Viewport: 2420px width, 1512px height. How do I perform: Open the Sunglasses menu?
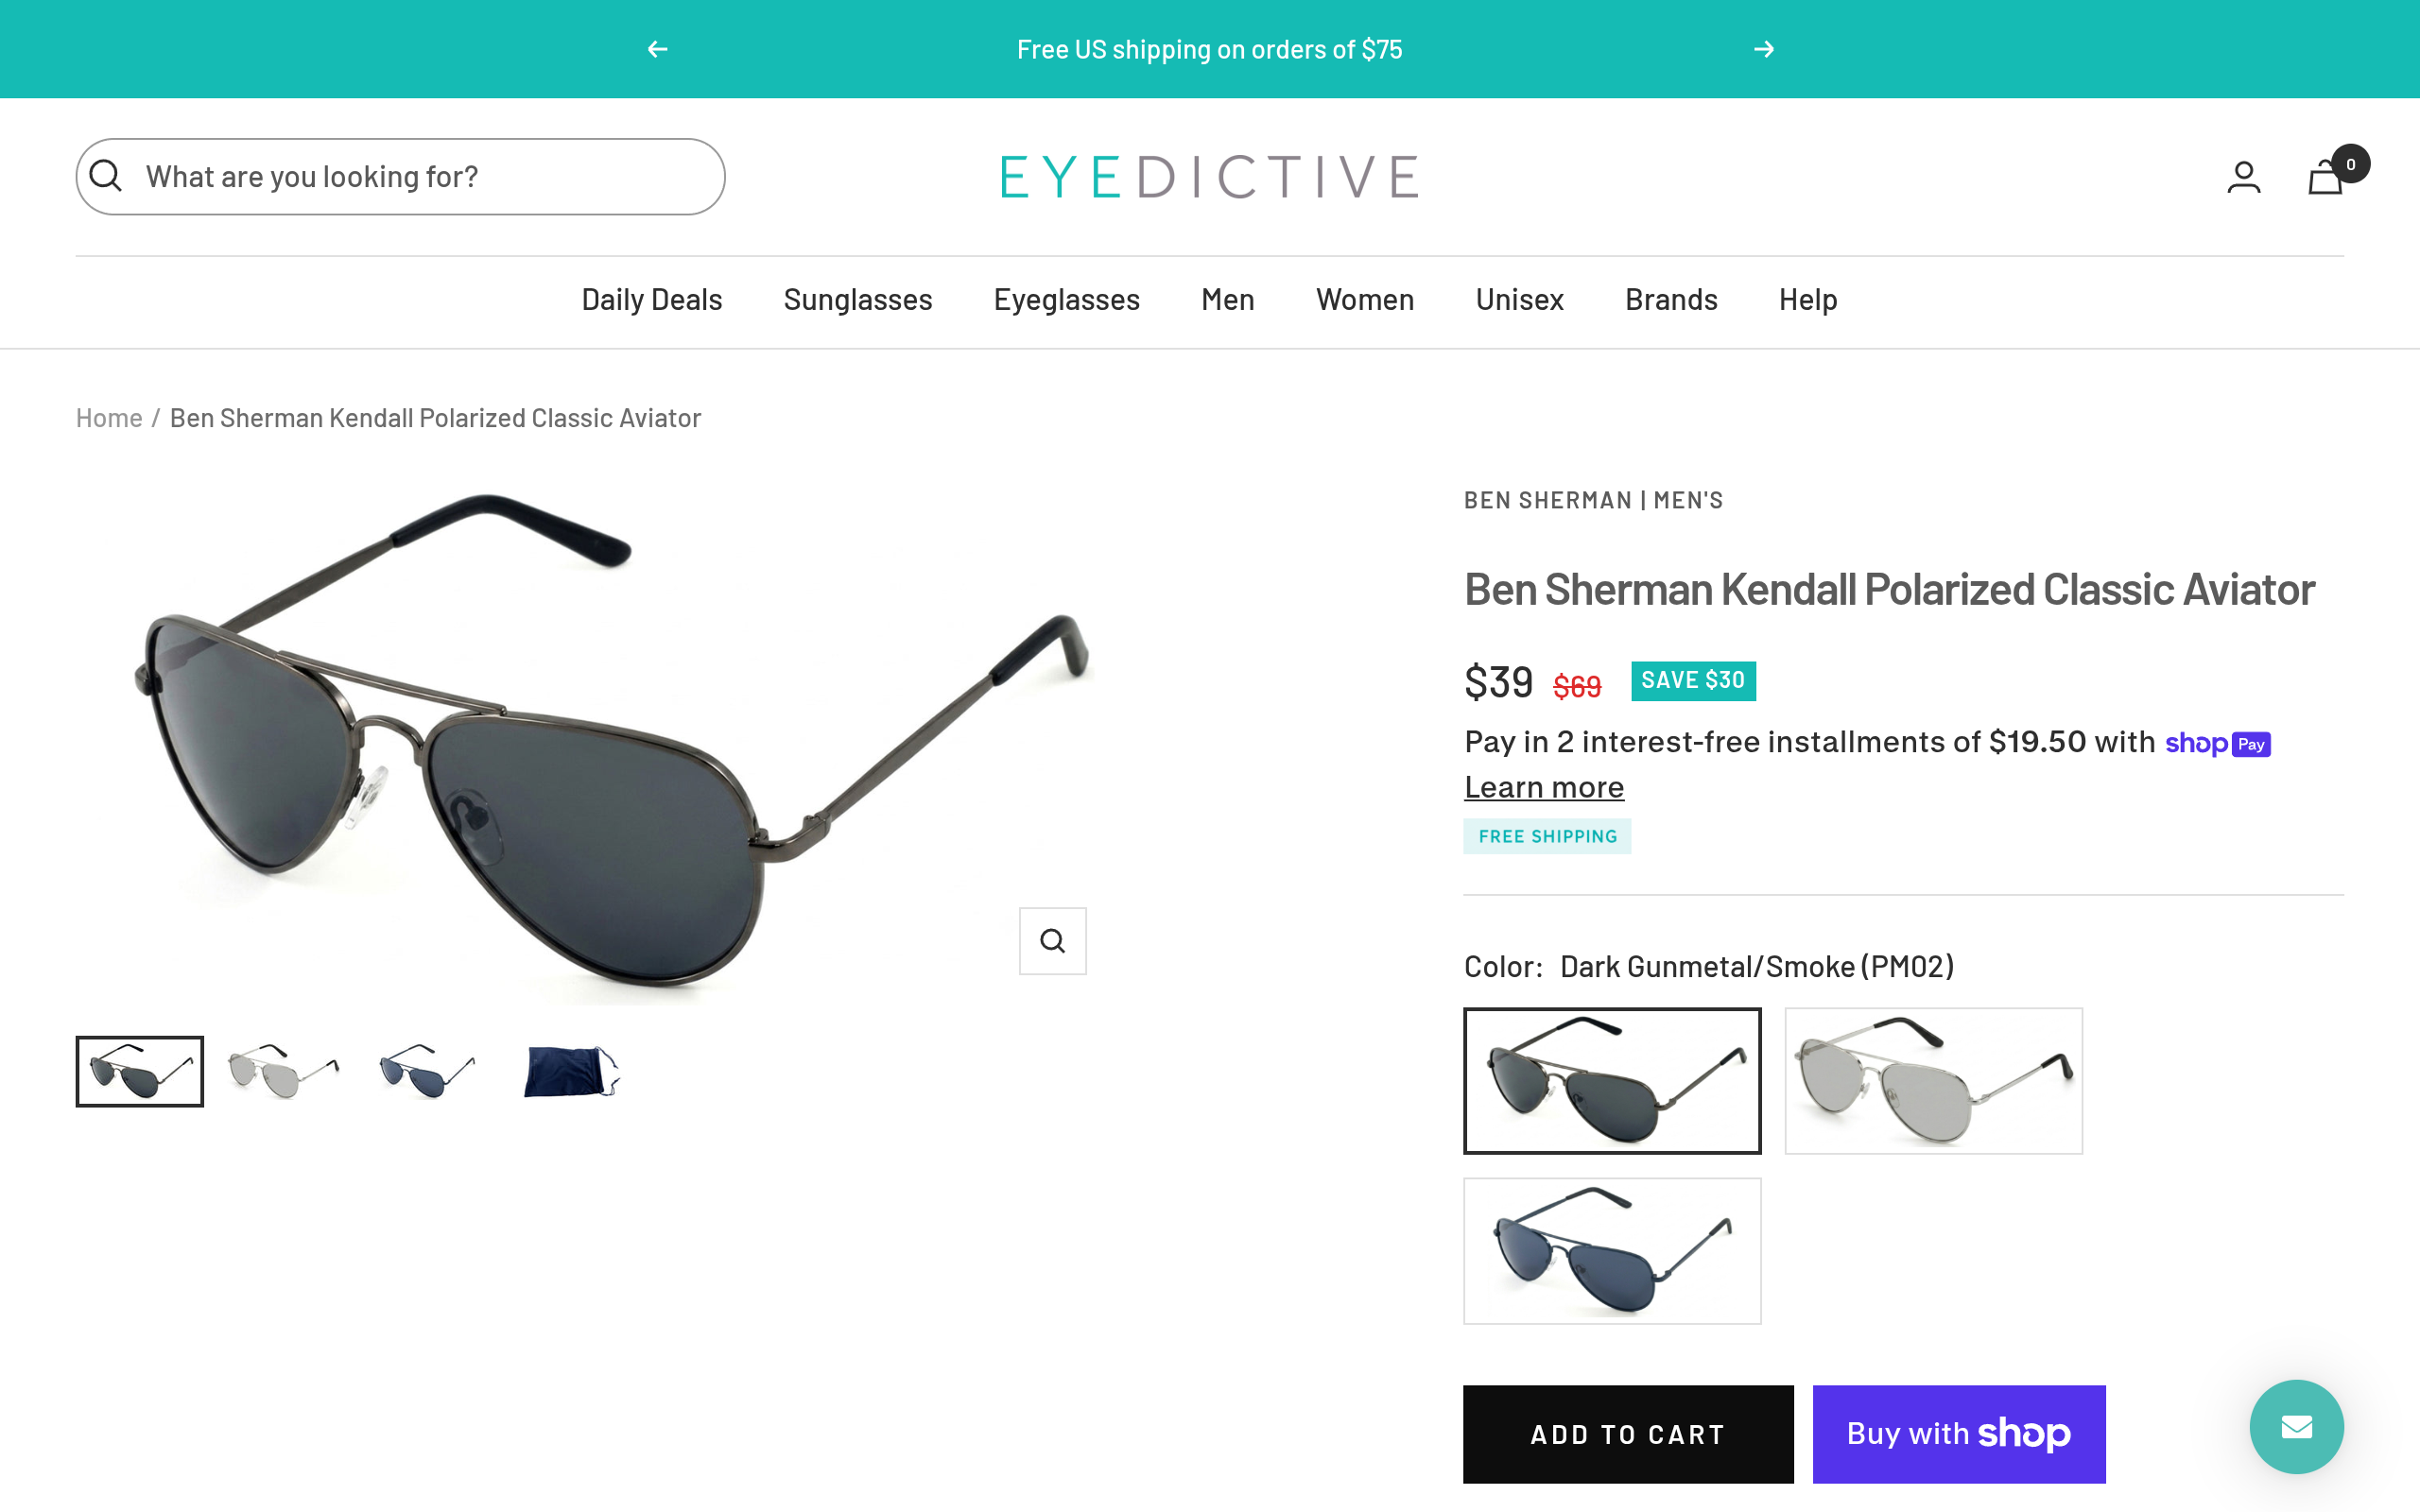857,300
